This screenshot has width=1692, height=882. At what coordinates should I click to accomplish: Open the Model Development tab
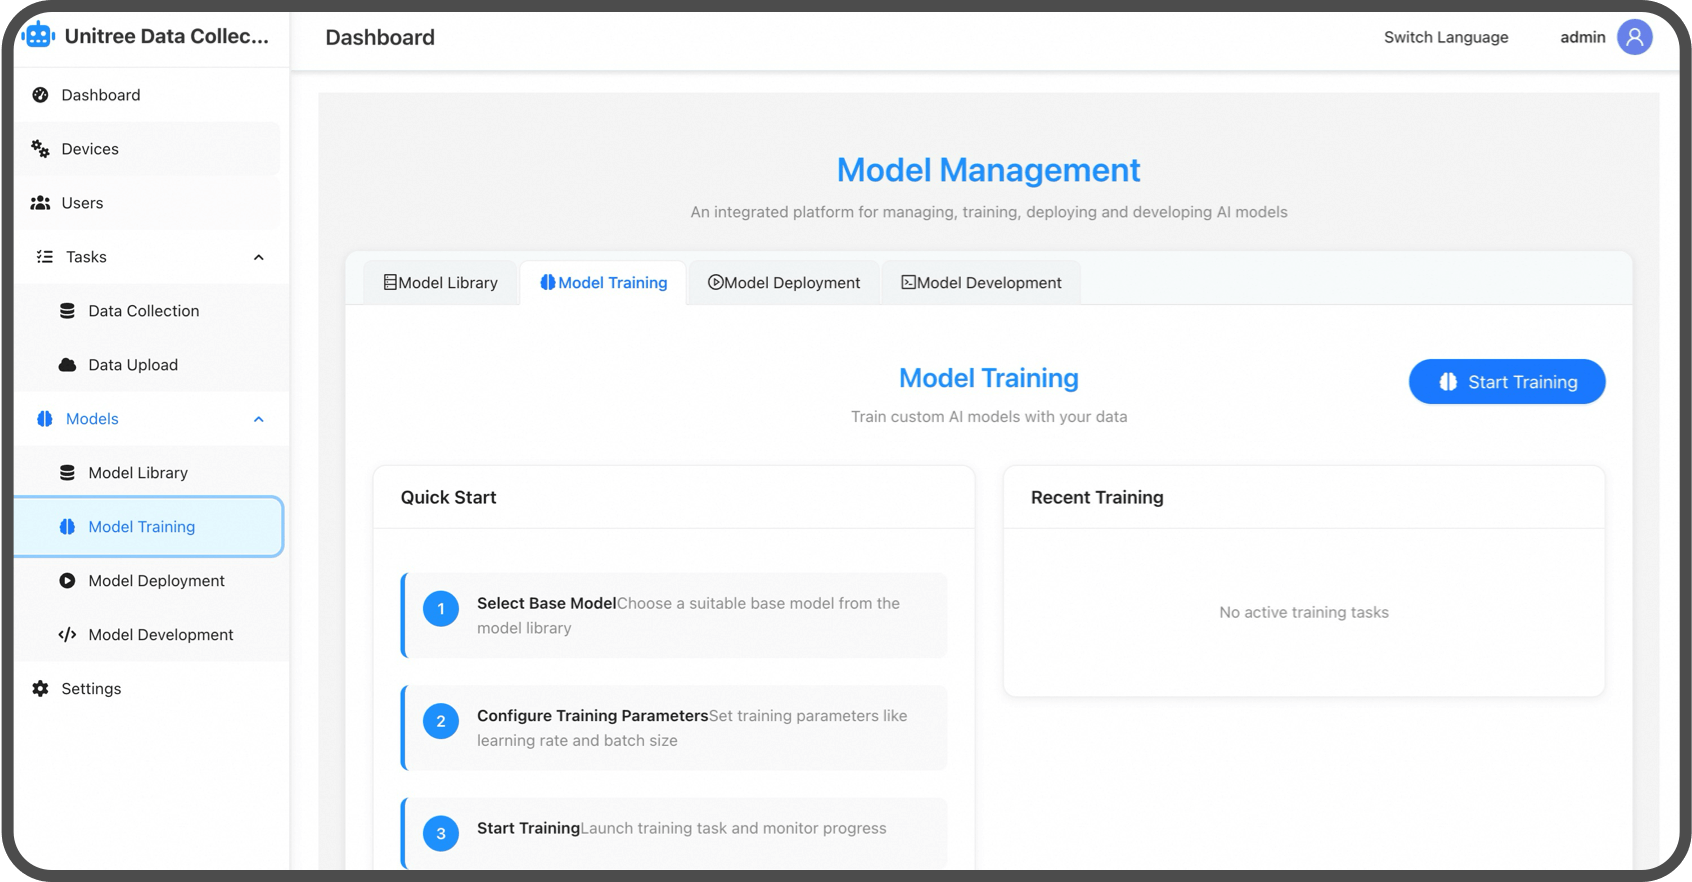click(x=981, y=283)
